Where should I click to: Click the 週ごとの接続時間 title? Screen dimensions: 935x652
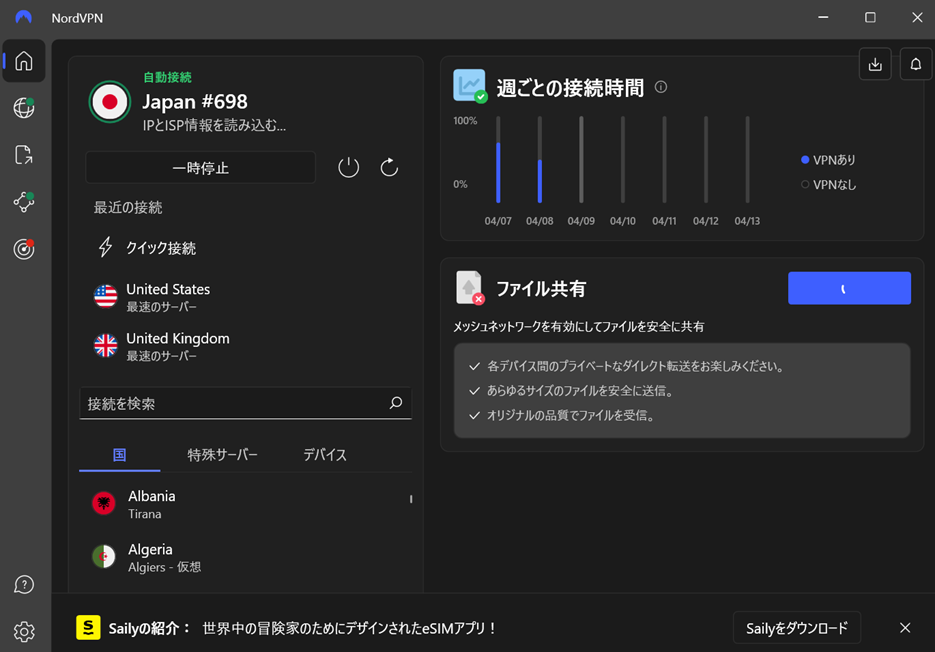570,88
